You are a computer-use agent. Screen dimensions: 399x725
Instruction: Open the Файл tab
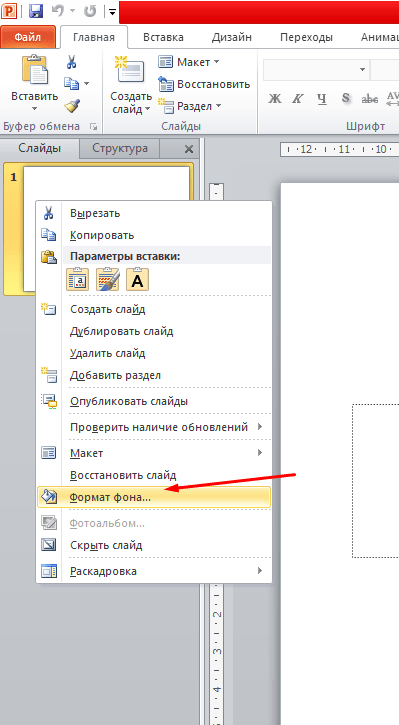point(28,37)
